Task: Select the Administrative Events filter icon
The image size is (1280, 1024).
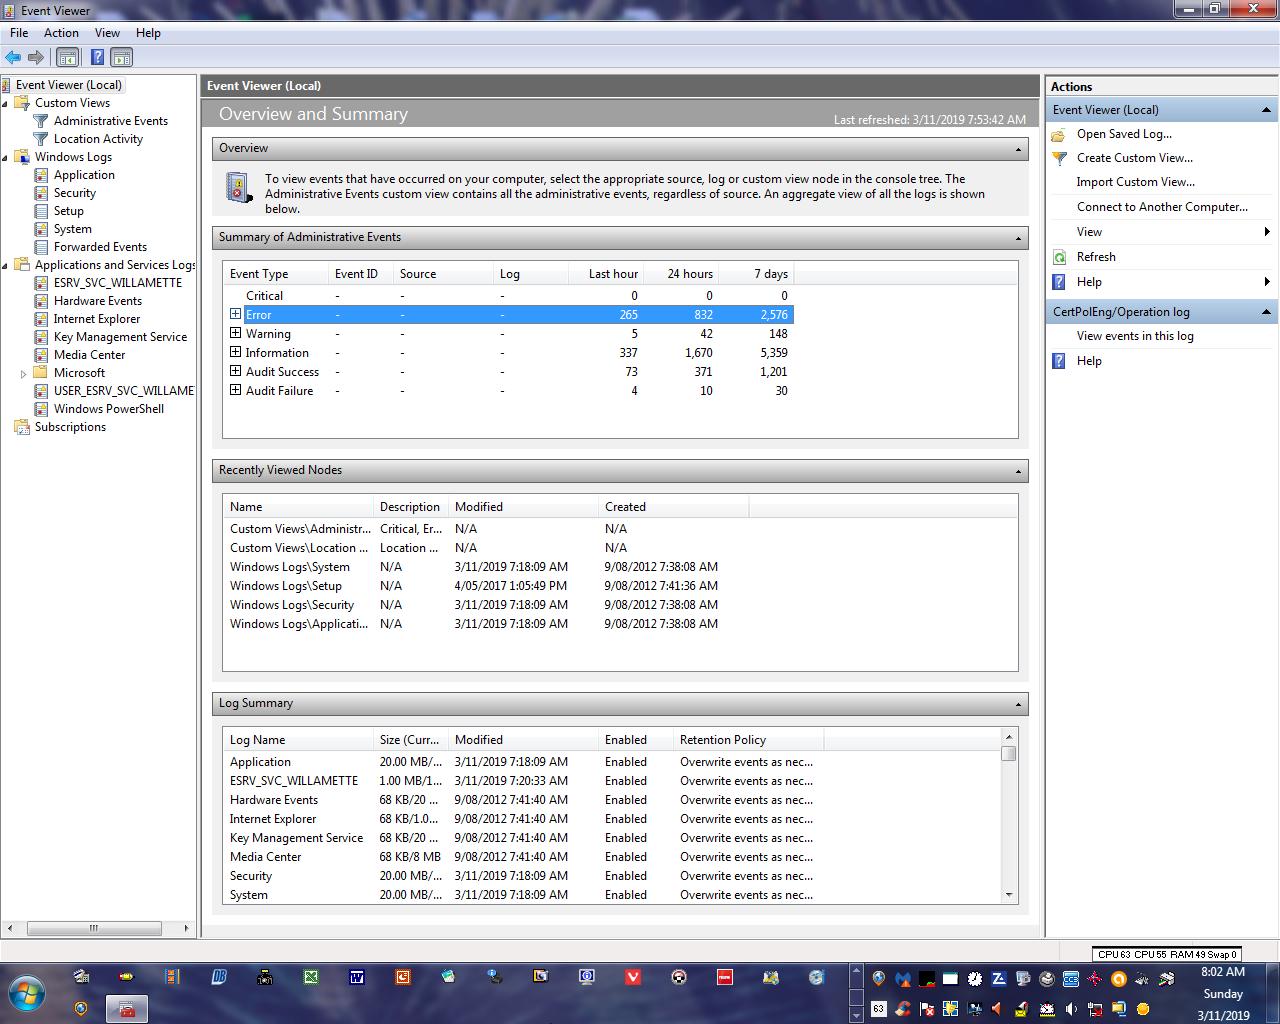Action: tap(41, 121)
